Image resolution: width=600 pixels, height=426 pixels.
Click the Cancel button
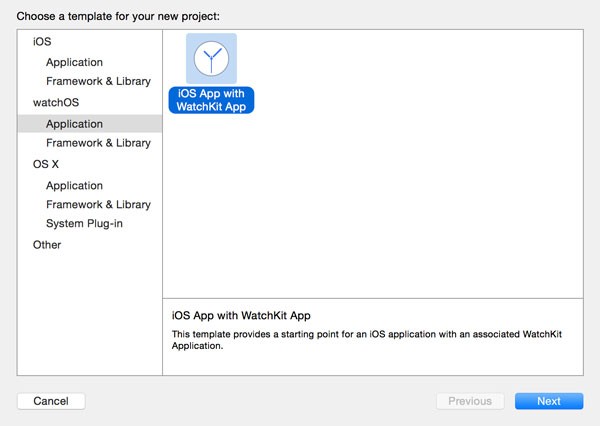point(51,401)
